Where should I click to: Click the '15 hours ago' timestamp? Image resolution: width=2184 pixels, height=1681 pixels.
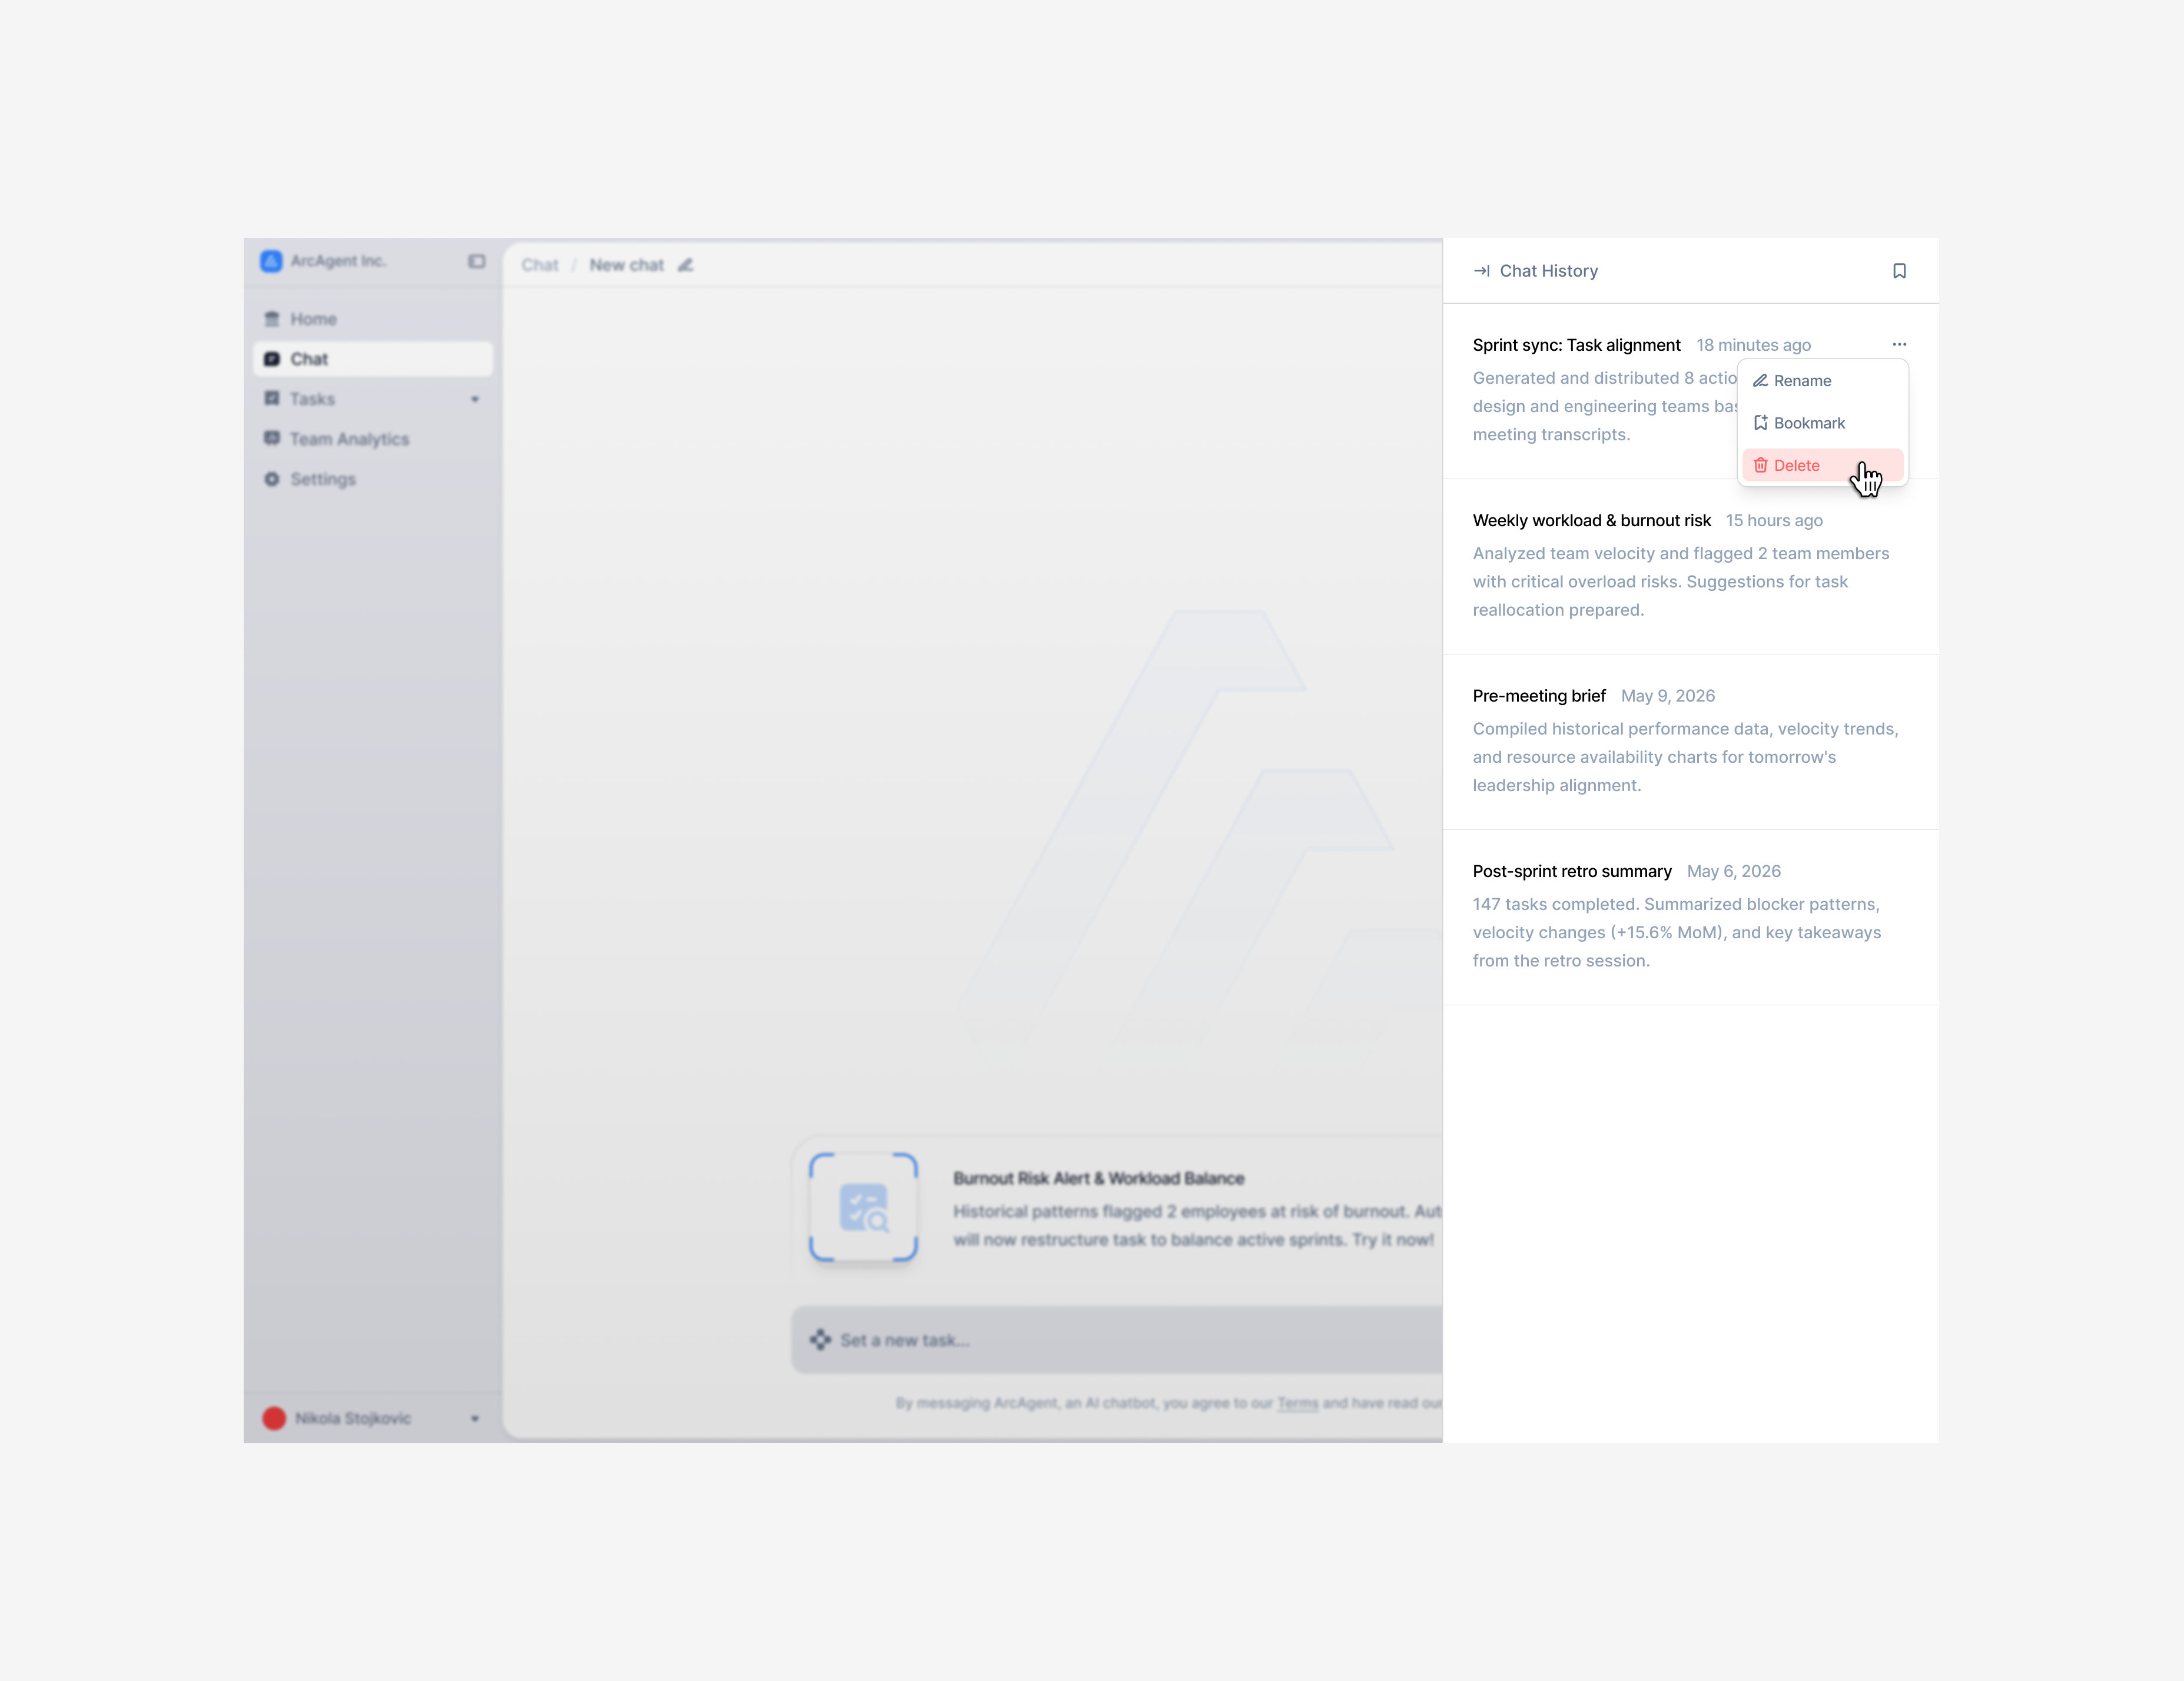click(x=1774, y=520)
